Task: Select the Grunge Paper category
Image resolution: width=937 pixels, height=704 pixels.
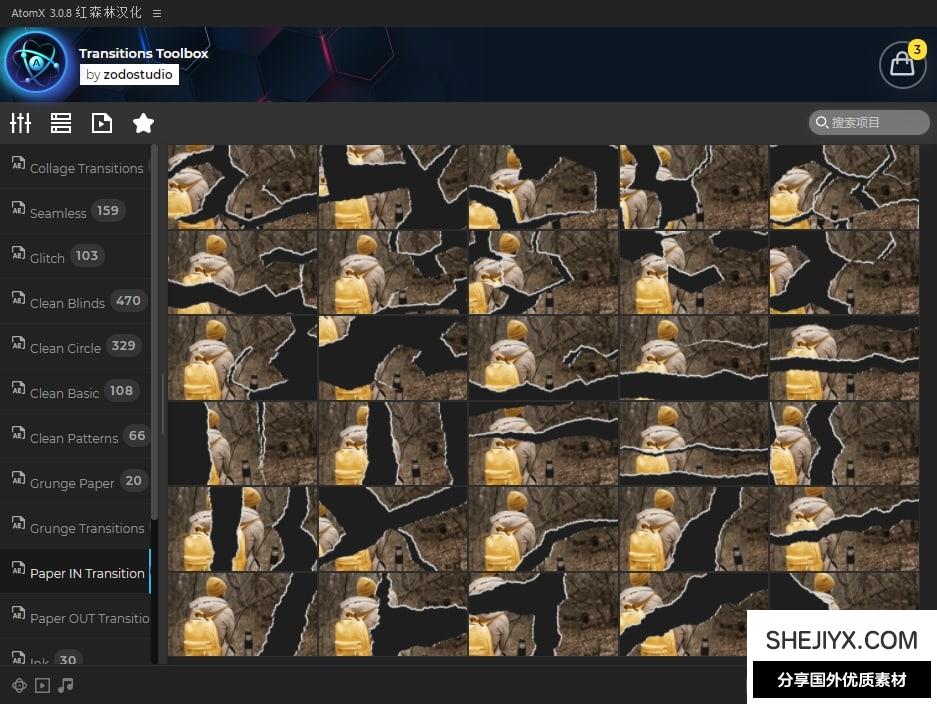Action: point(72,483)
